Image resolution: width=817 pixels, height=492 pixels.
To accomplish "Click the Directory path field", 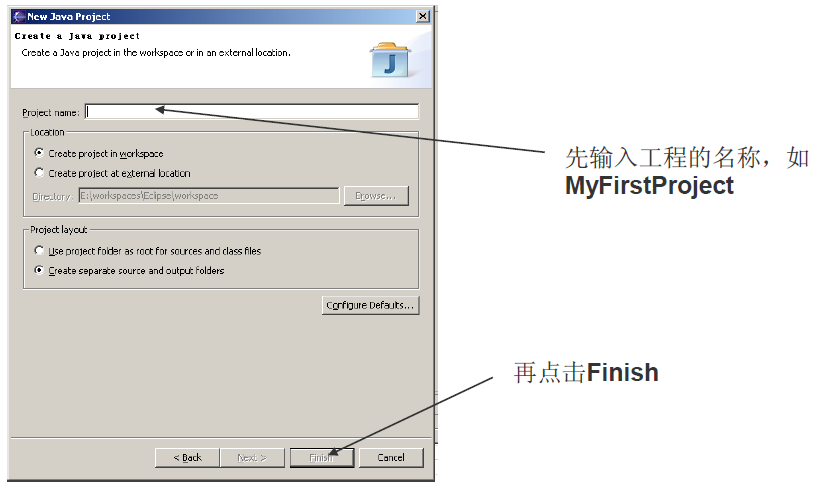I will point(208,196).
